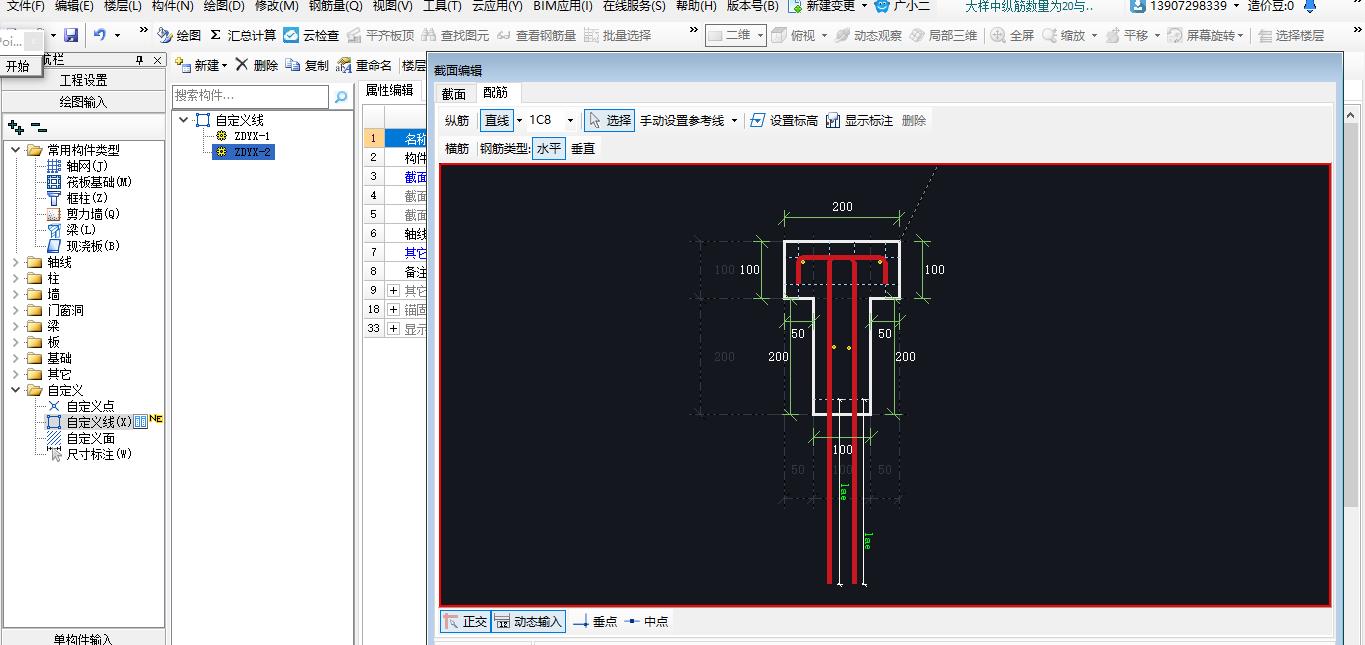The image size is (1365, 645).
Task: Click 选择楼层 floor selection tool
Action: 1291,35
